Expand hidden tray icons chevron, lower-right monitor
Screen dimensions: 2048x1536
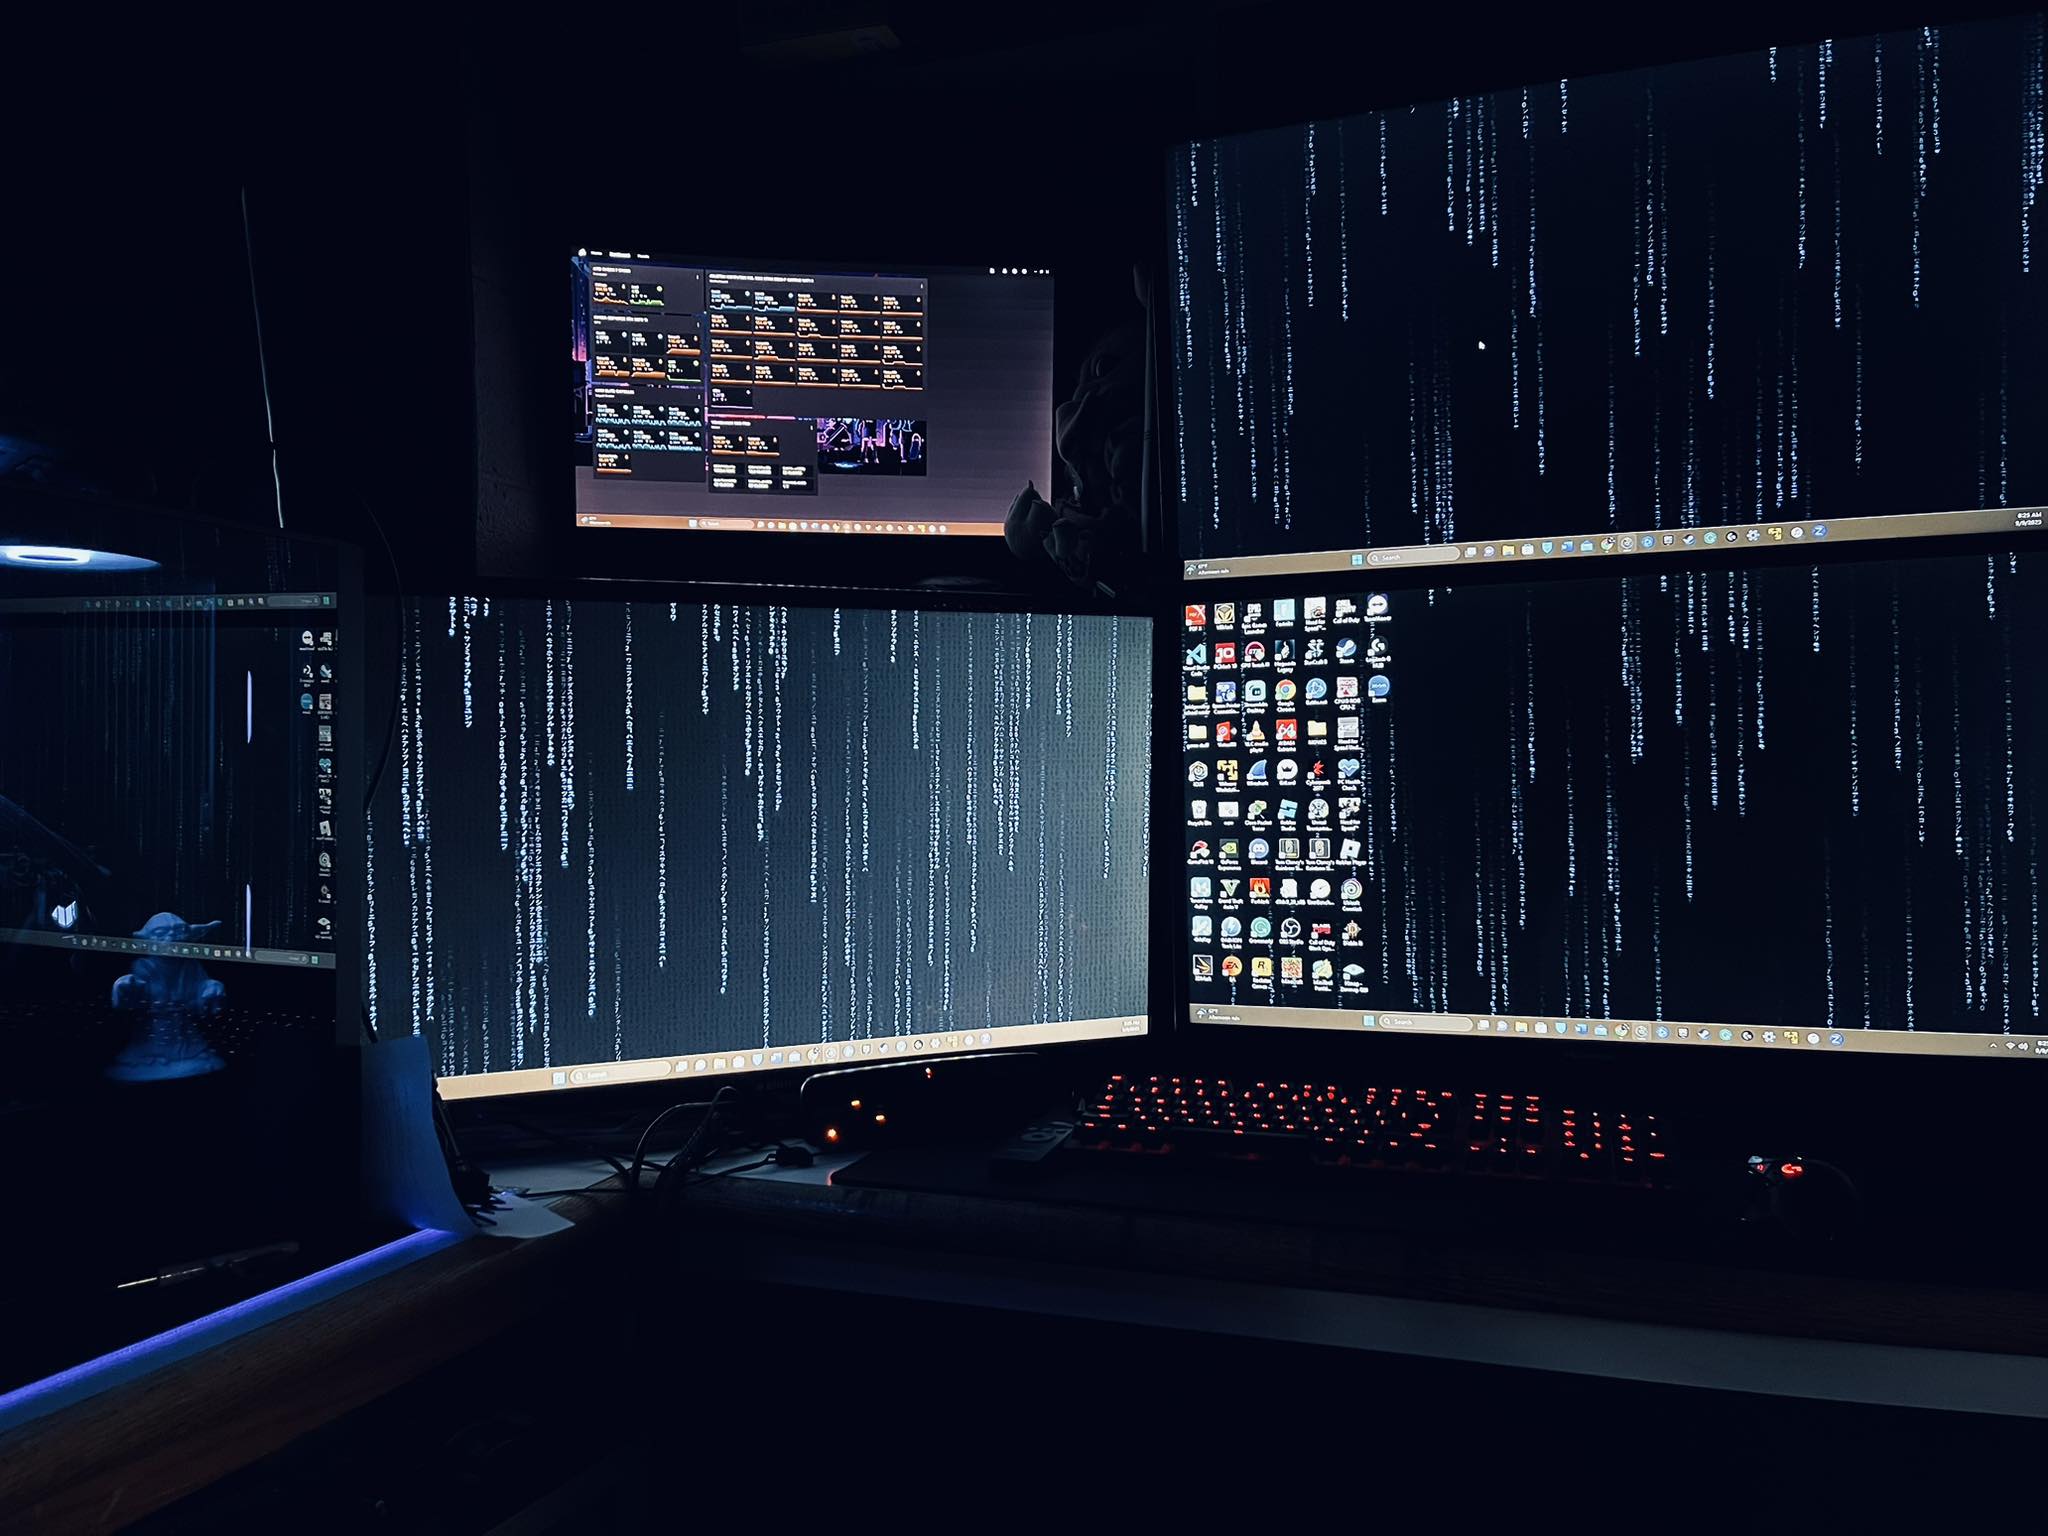pyautogui.click(x=1992, y=1046)
